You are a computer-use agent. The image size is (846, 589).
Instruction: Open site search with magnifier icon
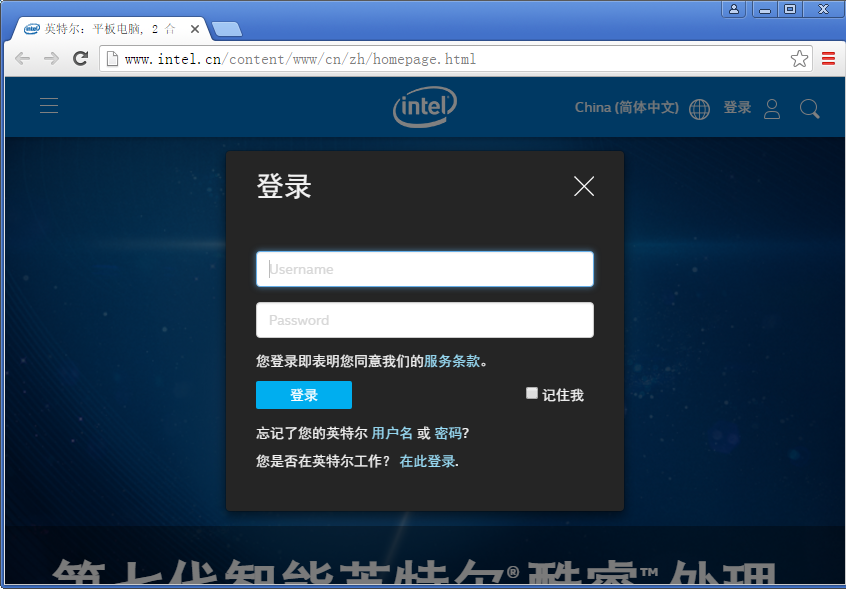click(x=809, y=109)
